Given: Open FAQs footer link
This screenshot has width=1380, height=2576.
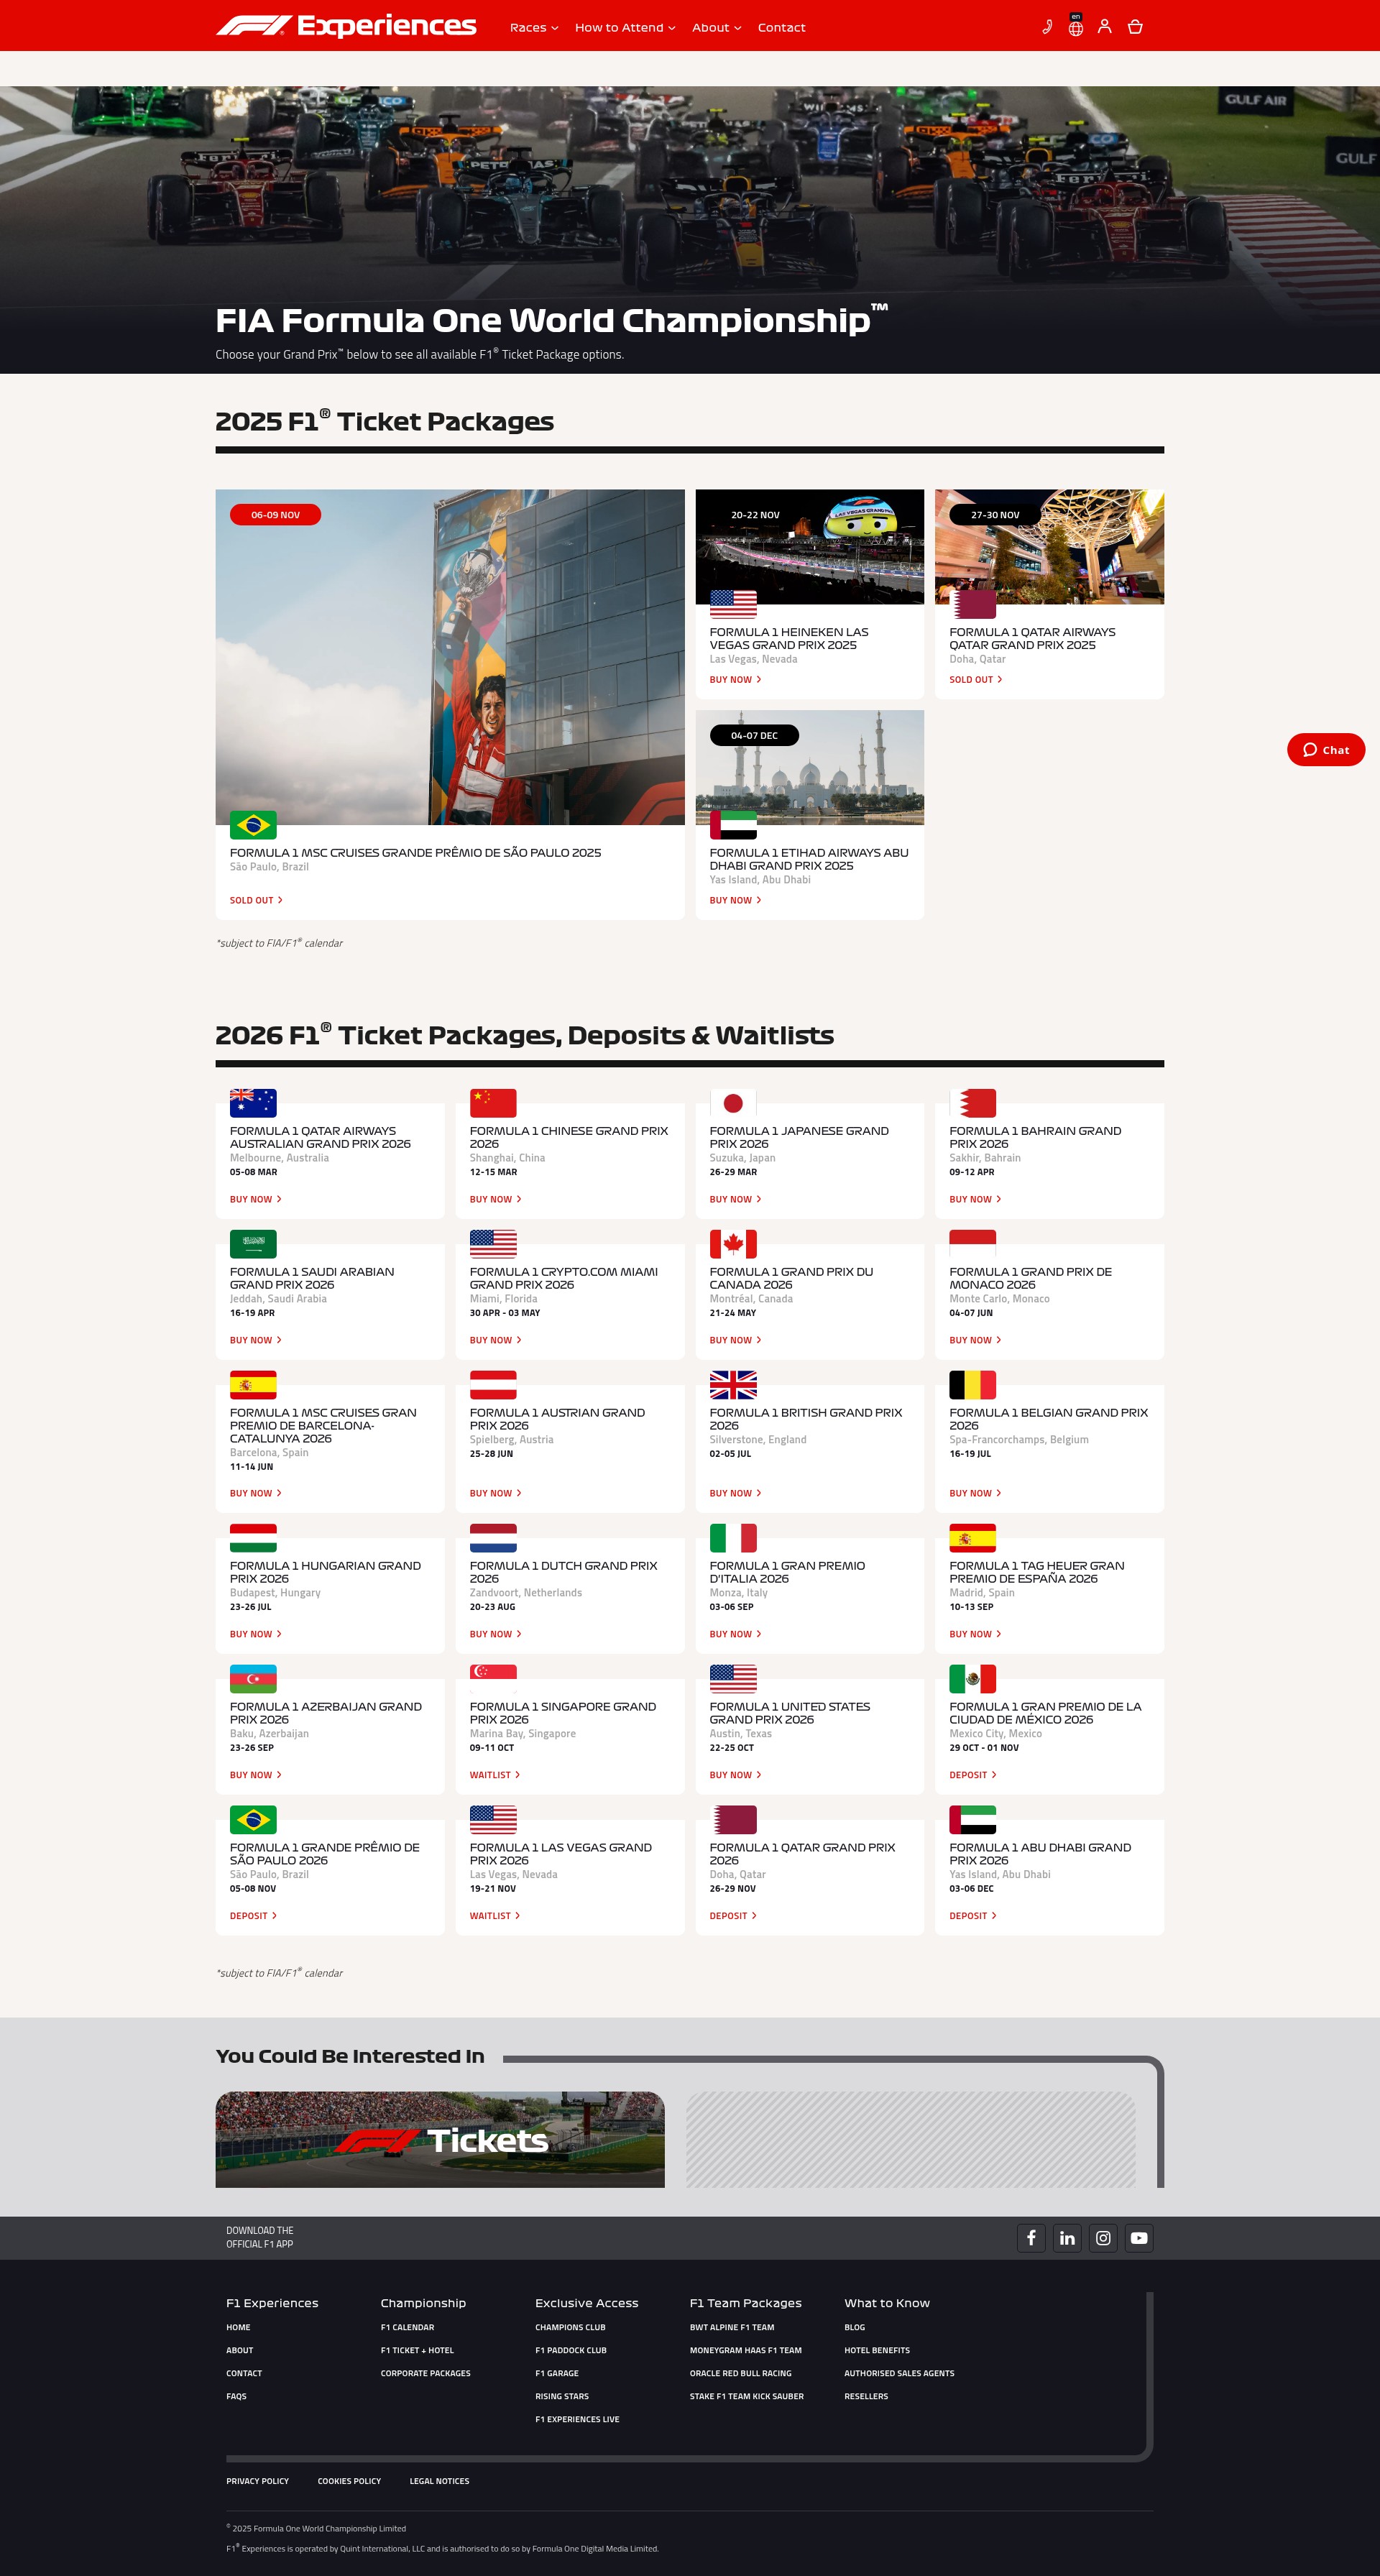Looking at the screenshot, I should (236, 2396).
